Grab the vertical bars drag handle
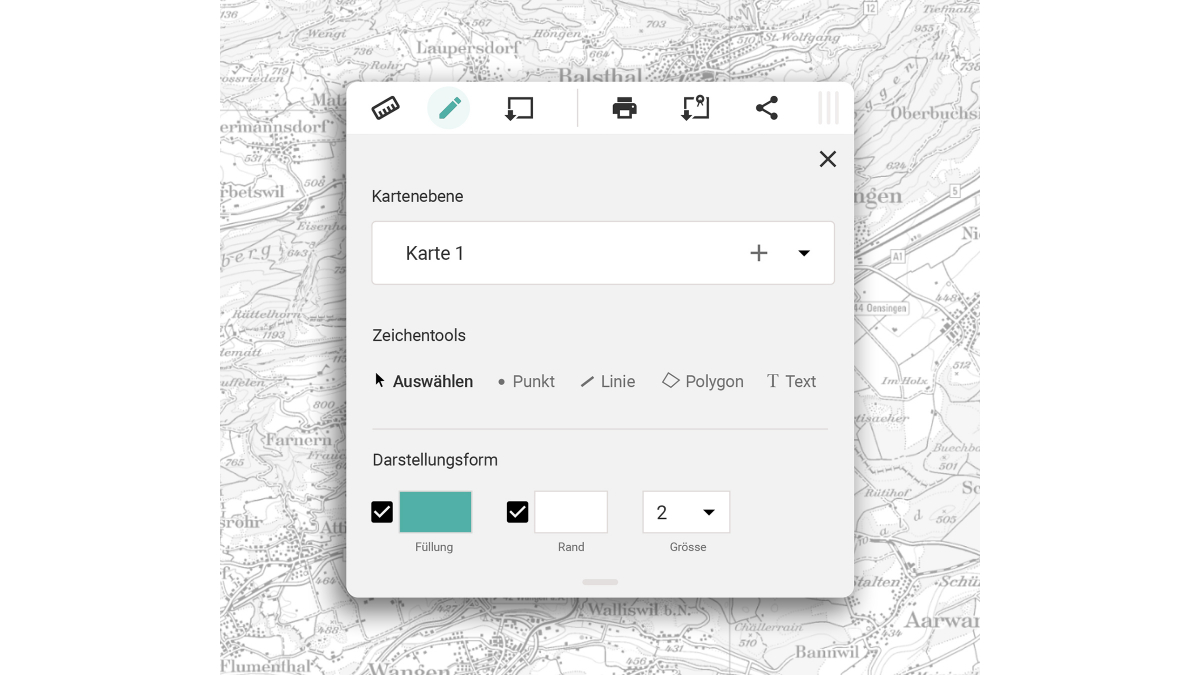 [x=828, y=108]
